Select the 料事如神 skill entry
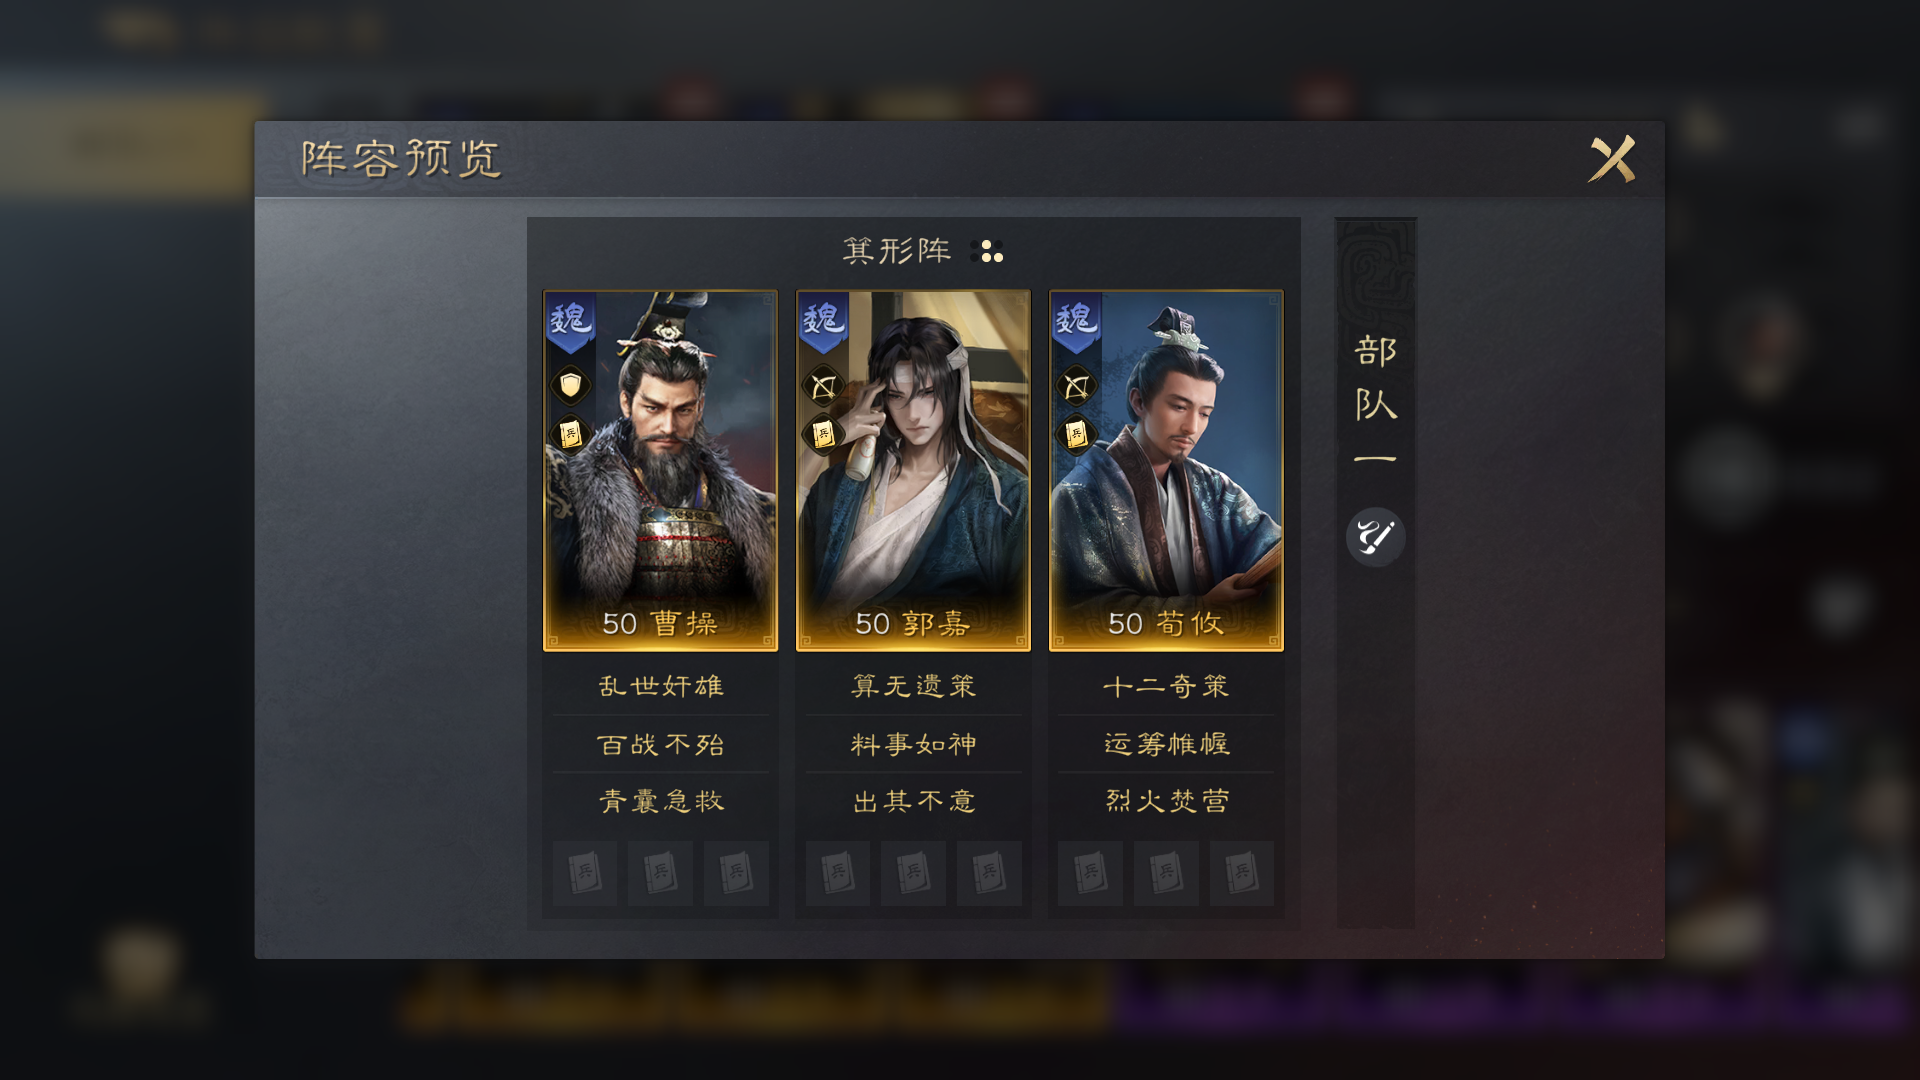 click(x=913, y=744)
